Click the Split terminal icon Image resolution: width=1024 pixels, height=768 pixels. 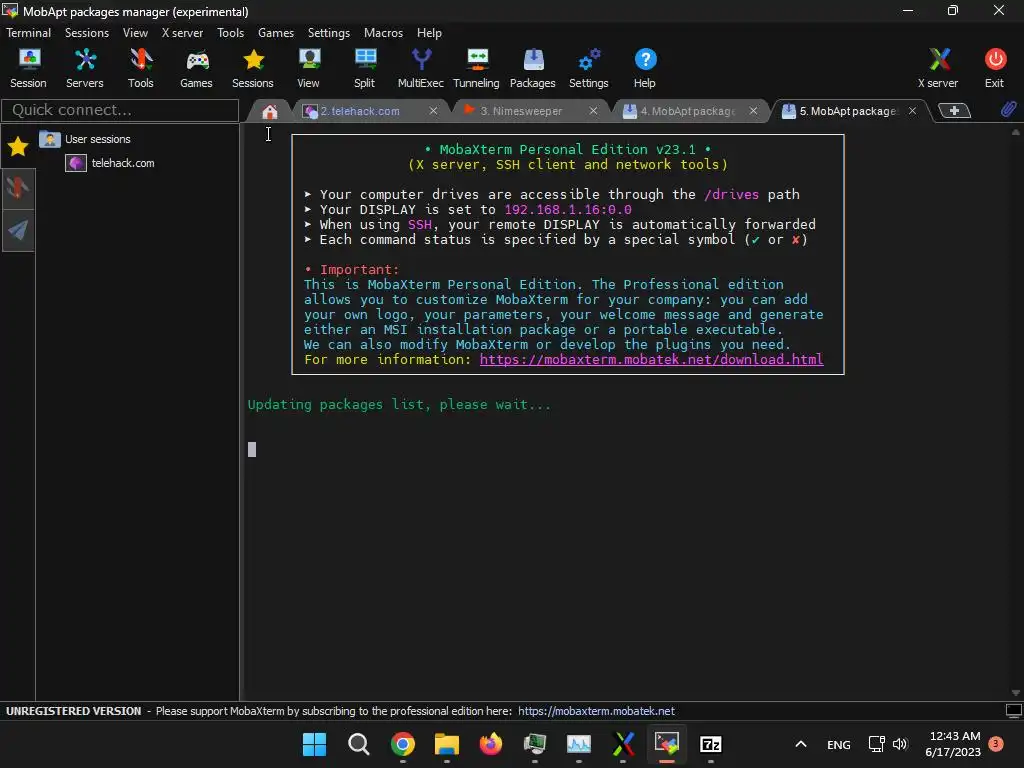point(364,68)
